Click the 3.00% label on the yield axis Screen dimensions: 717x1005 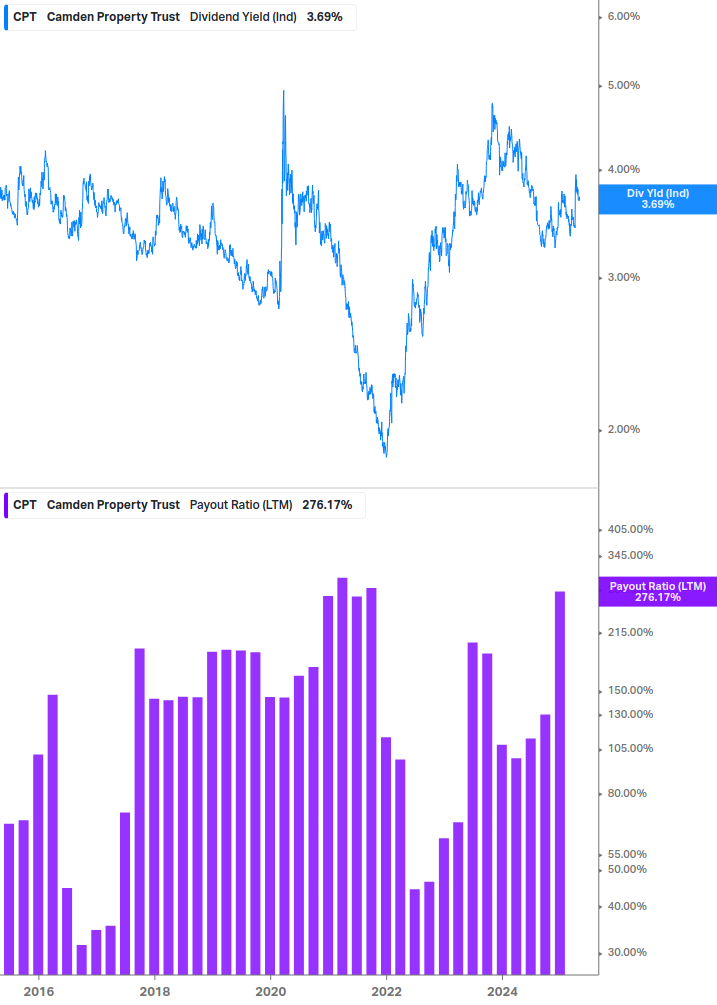623,278
